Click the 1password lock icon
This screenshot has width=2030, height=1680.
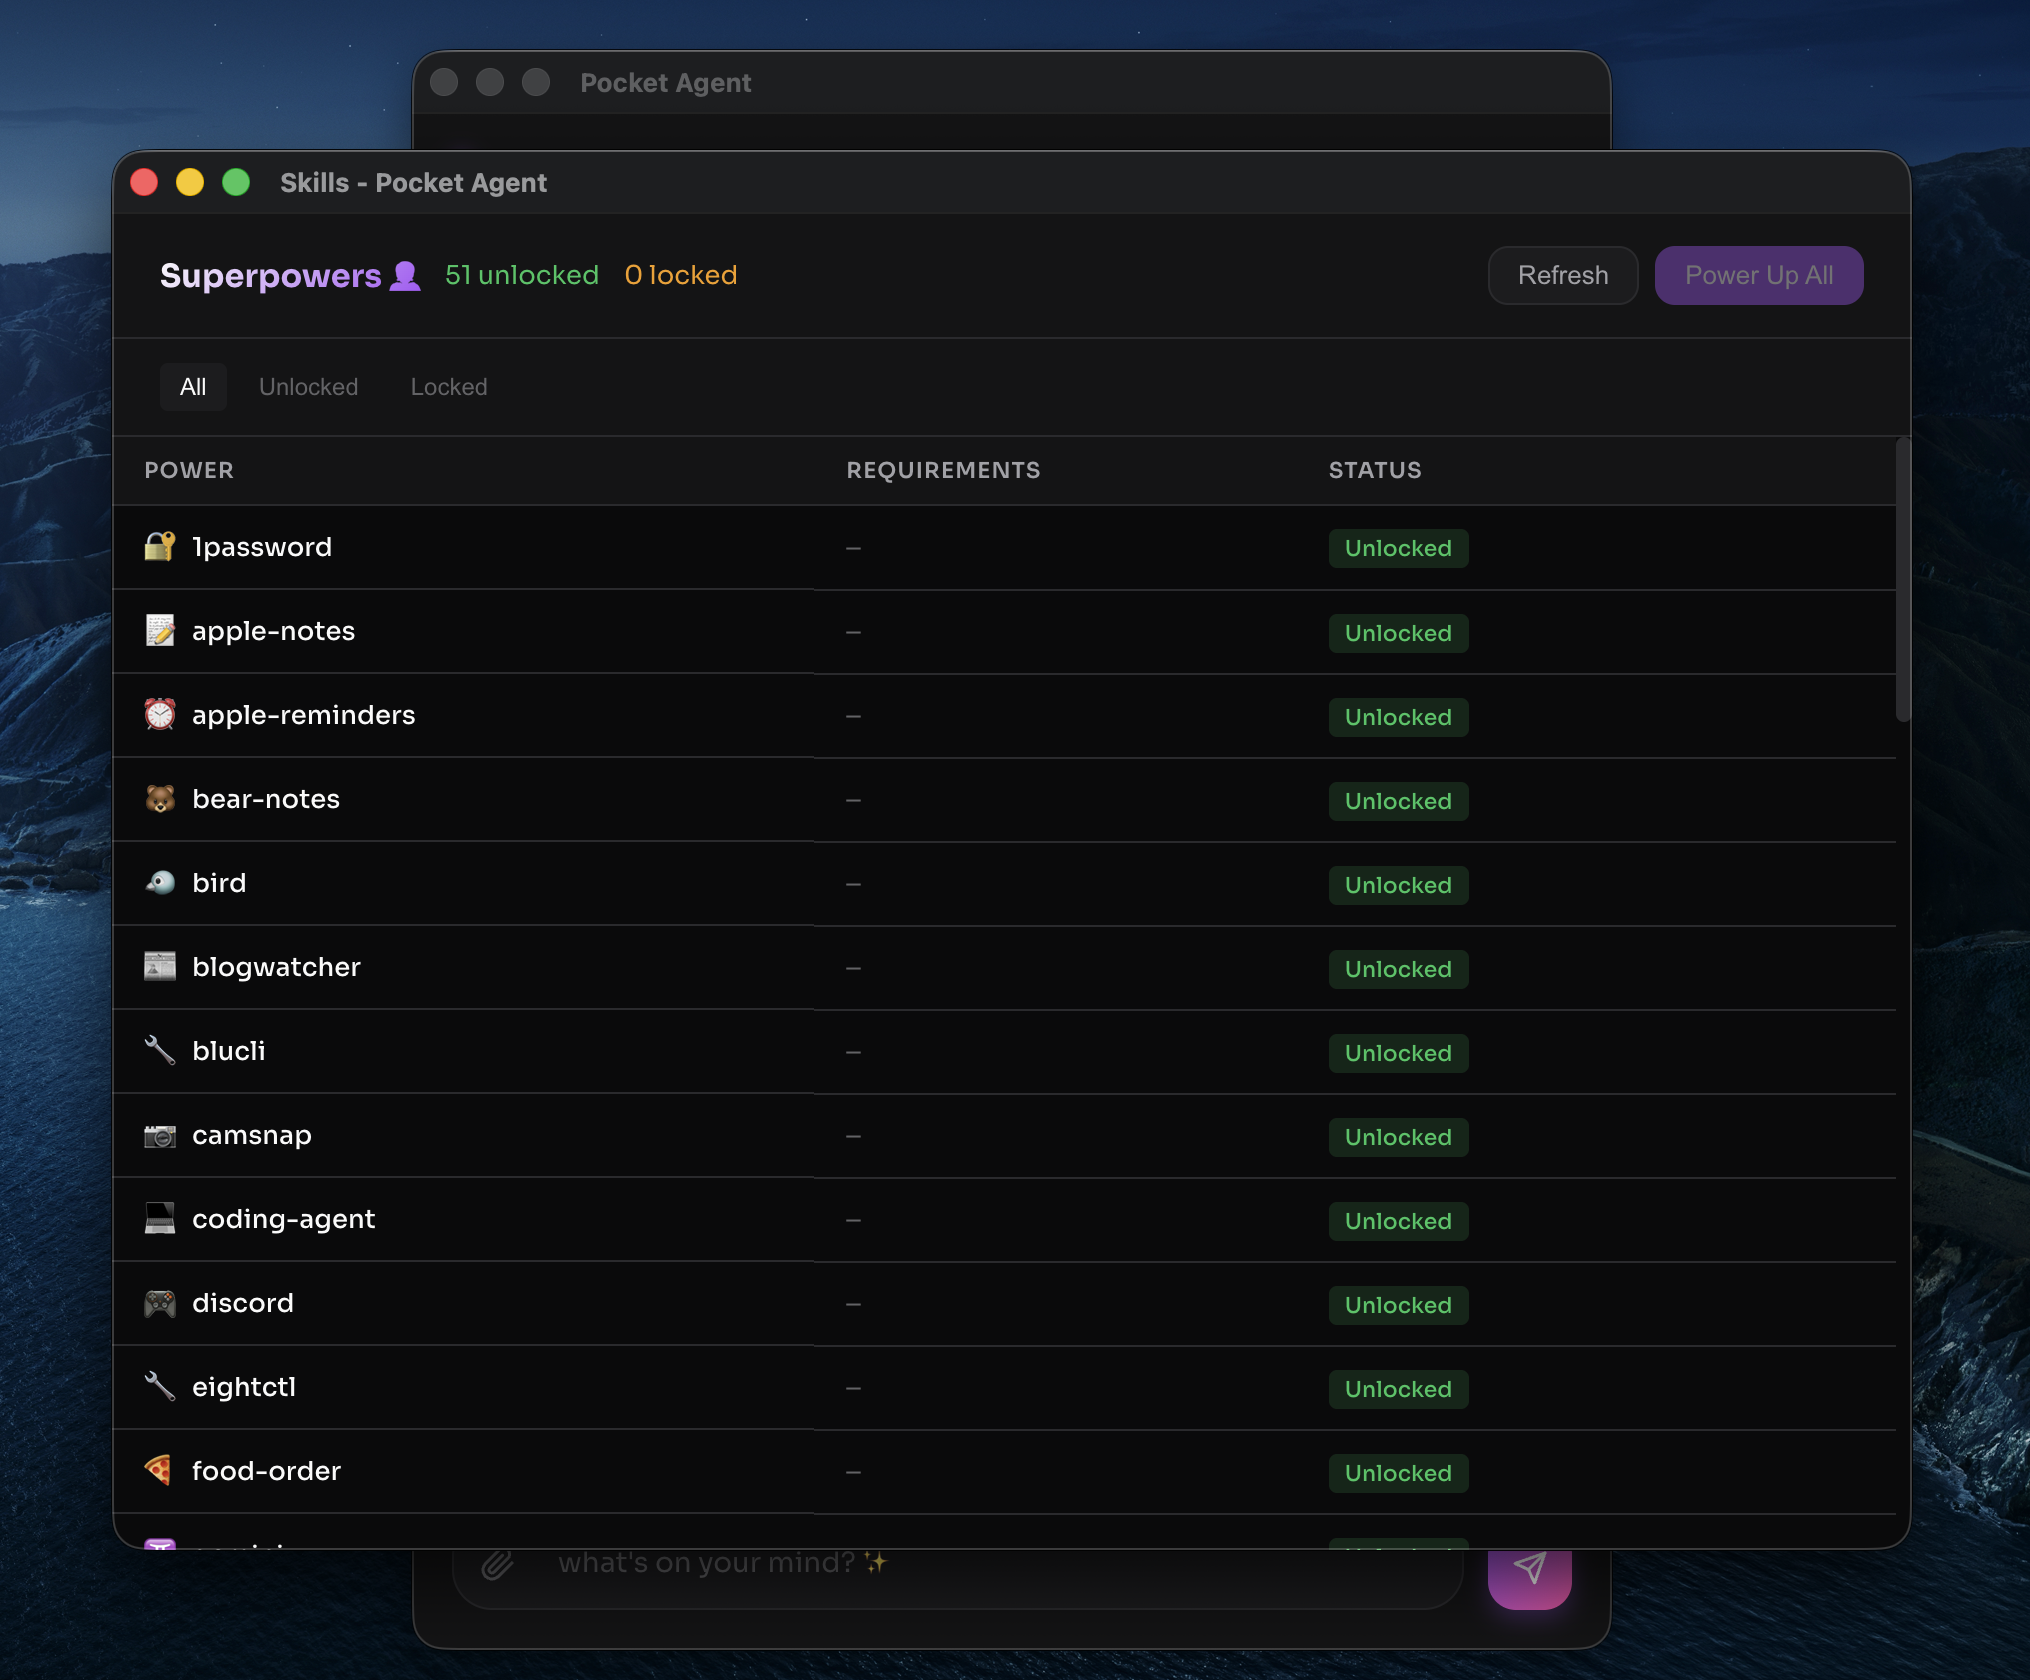160,547
